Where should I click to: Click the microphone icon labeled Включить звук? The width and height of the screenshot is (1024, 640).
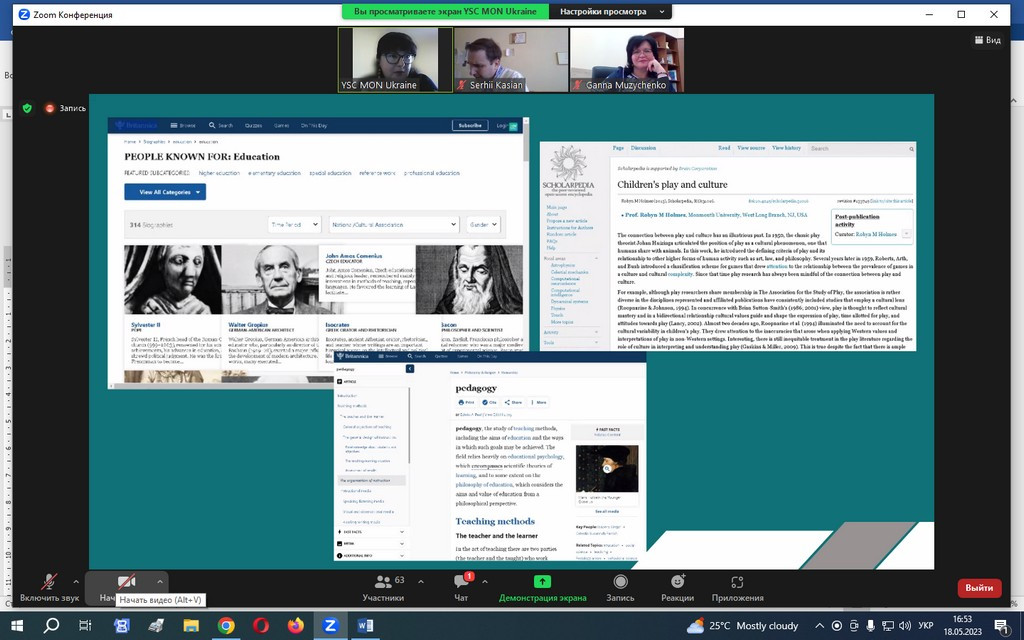click(48, 581)
